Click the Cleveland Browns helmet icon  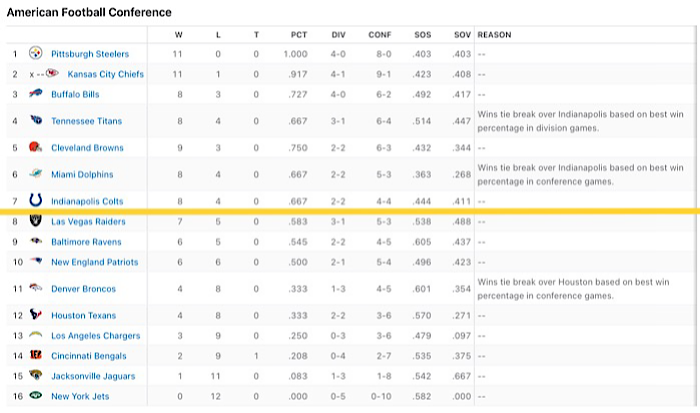pyautogui.click(x=35, y=146)
